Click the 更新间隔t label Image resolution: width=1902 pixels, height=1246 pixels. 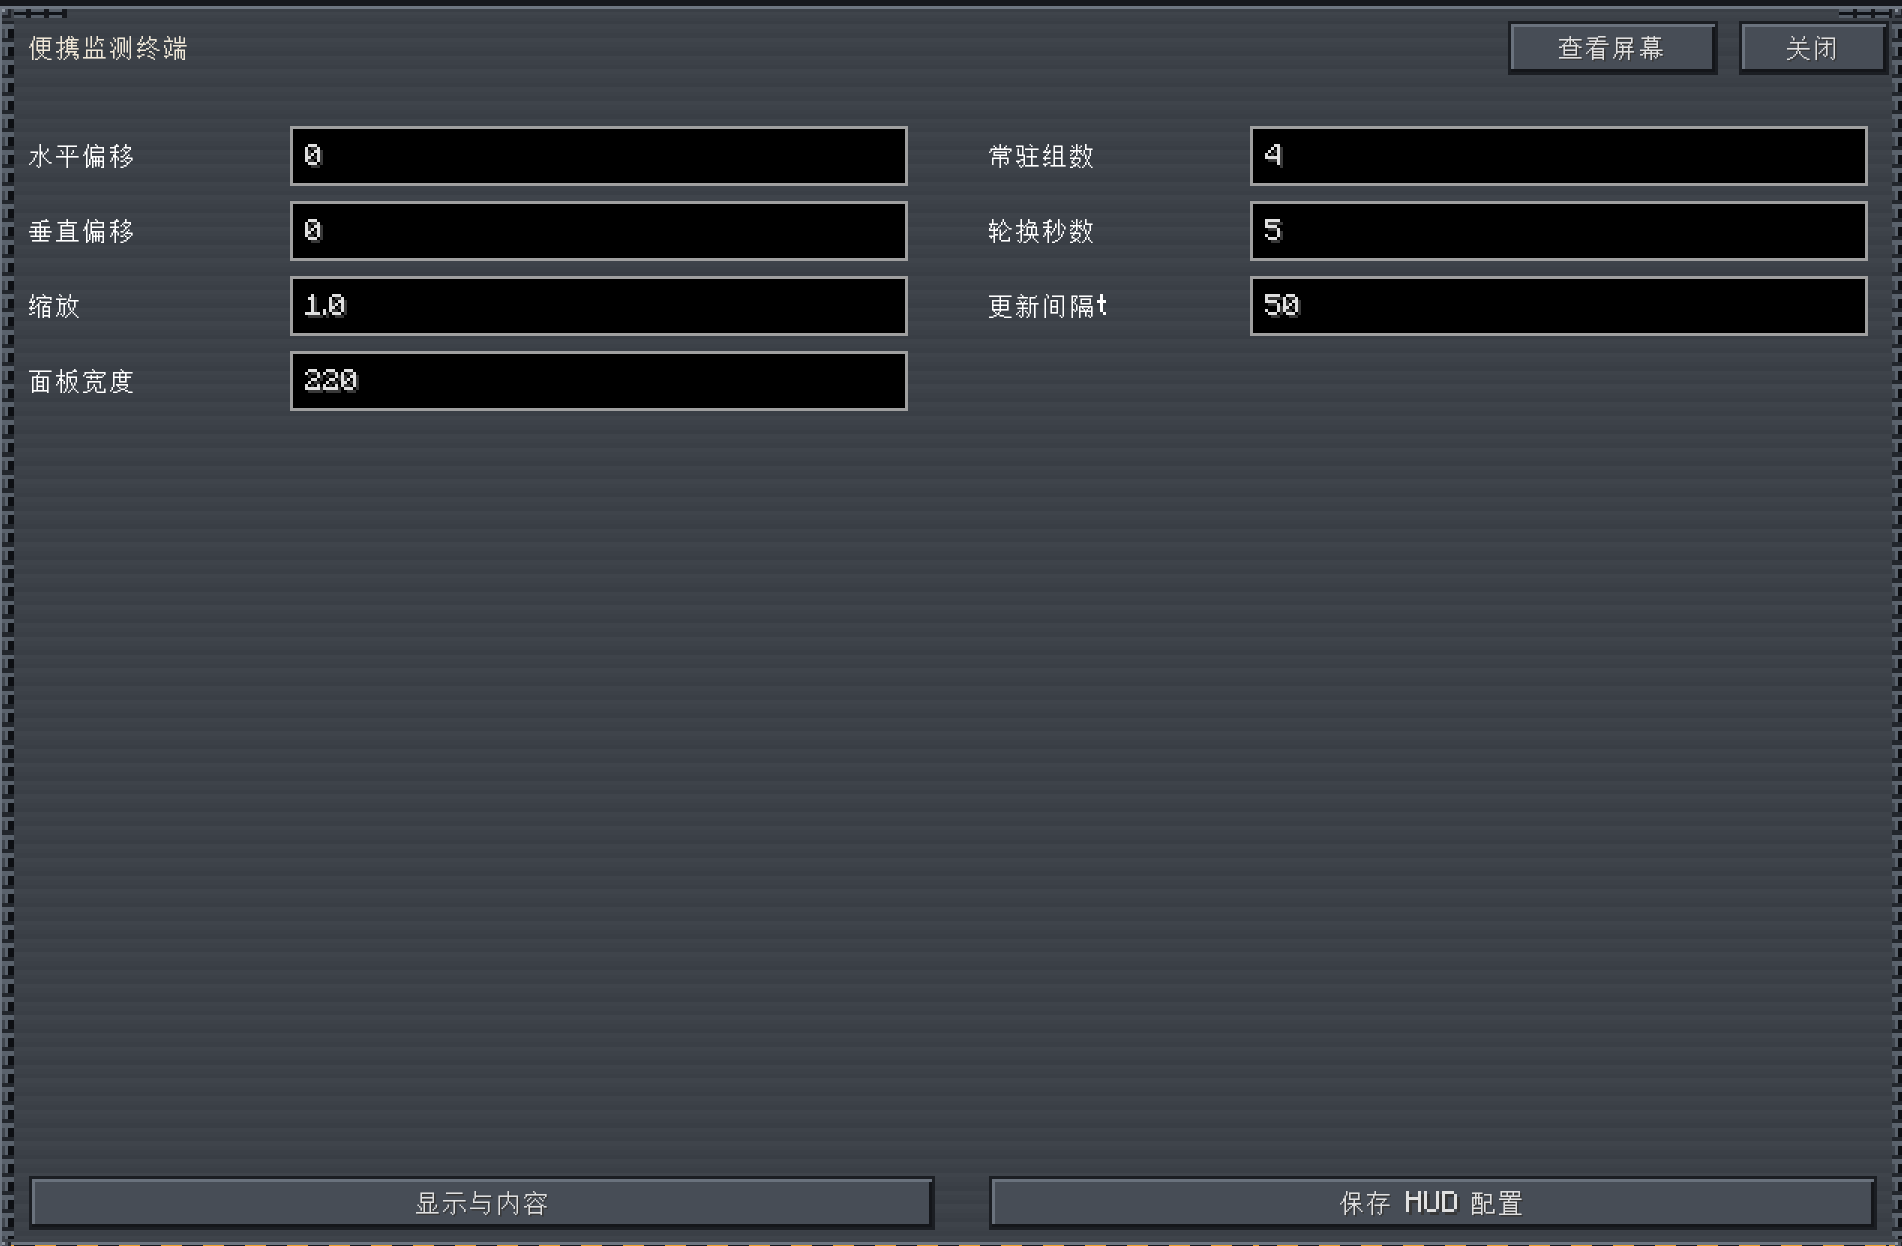point(1048,306)
